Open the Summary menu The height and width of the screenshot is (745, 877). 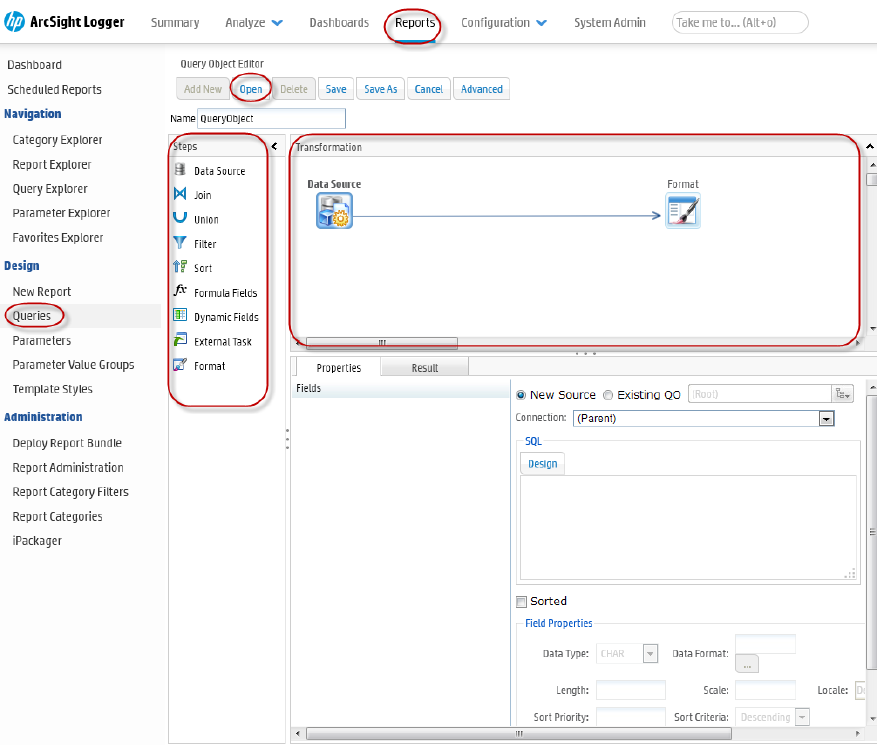pos(175,23)
